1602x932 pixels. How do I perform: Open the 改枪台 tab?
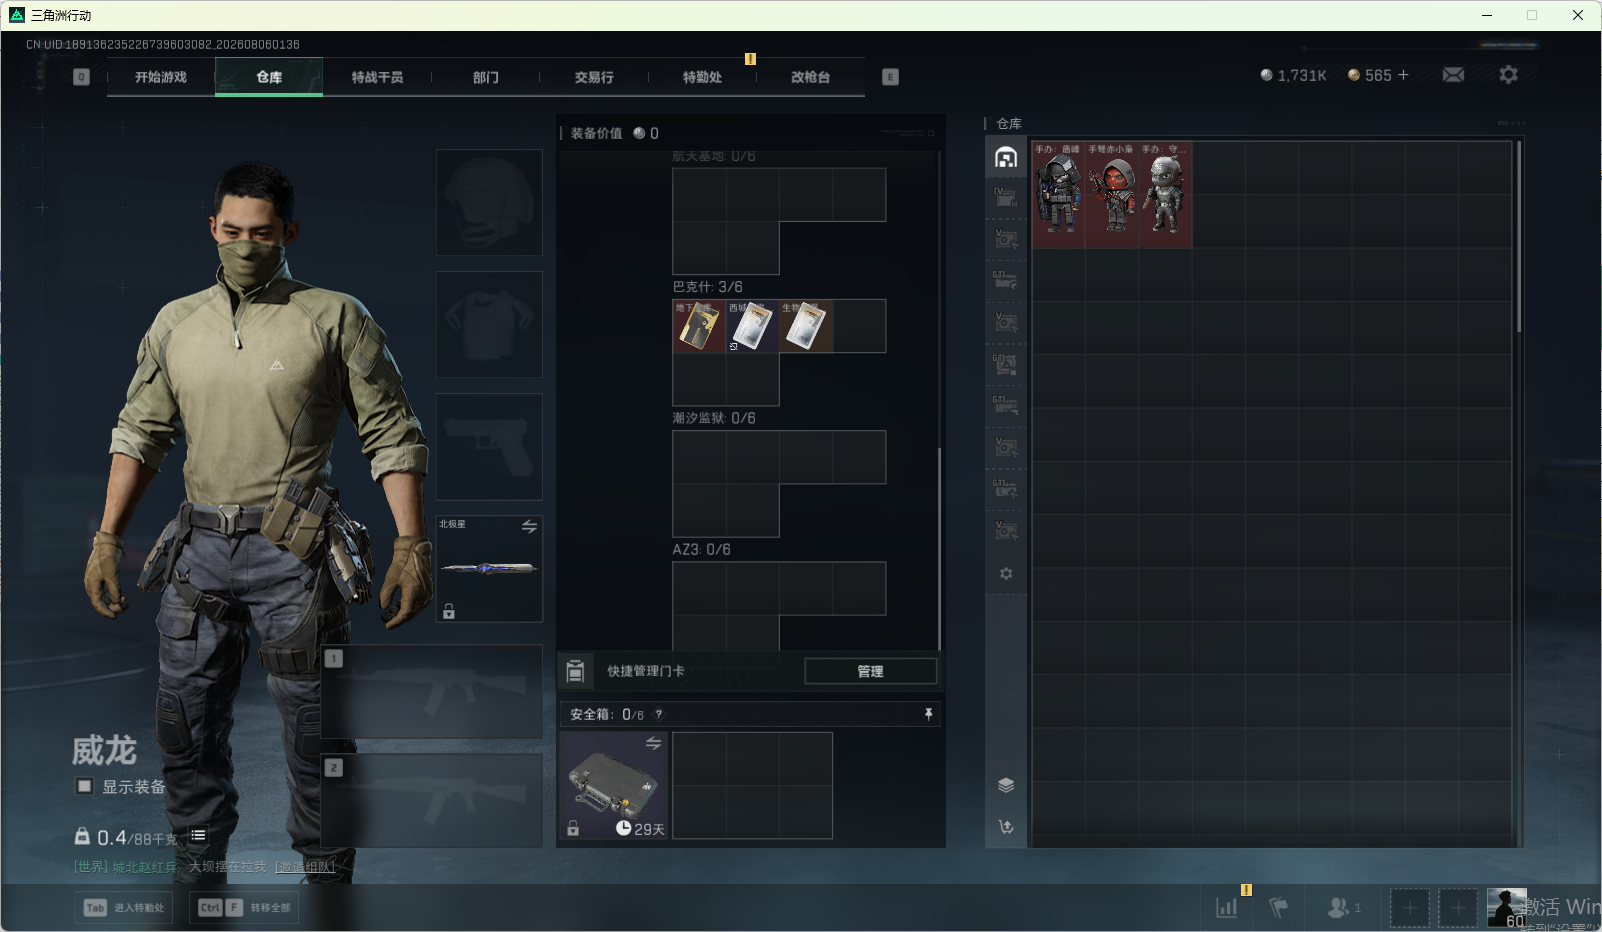[810, 77]
